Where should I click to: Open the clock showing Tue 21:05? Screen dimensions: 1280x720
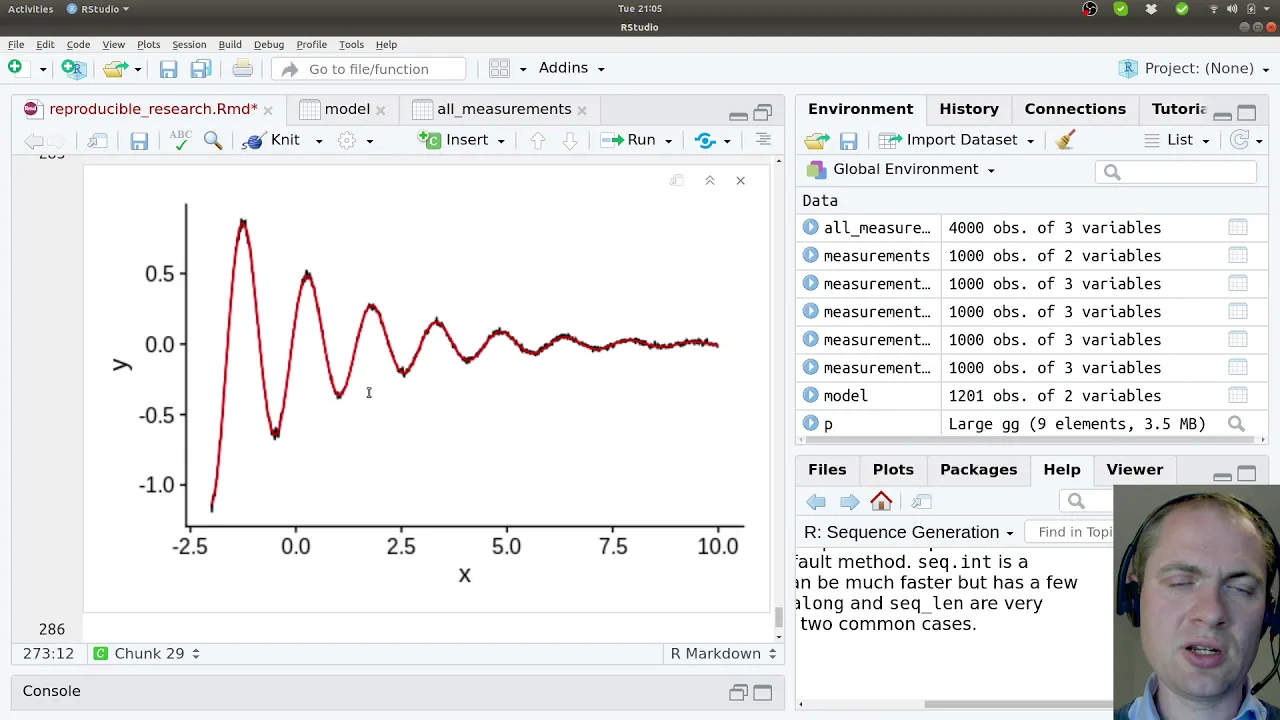[640, 9]
